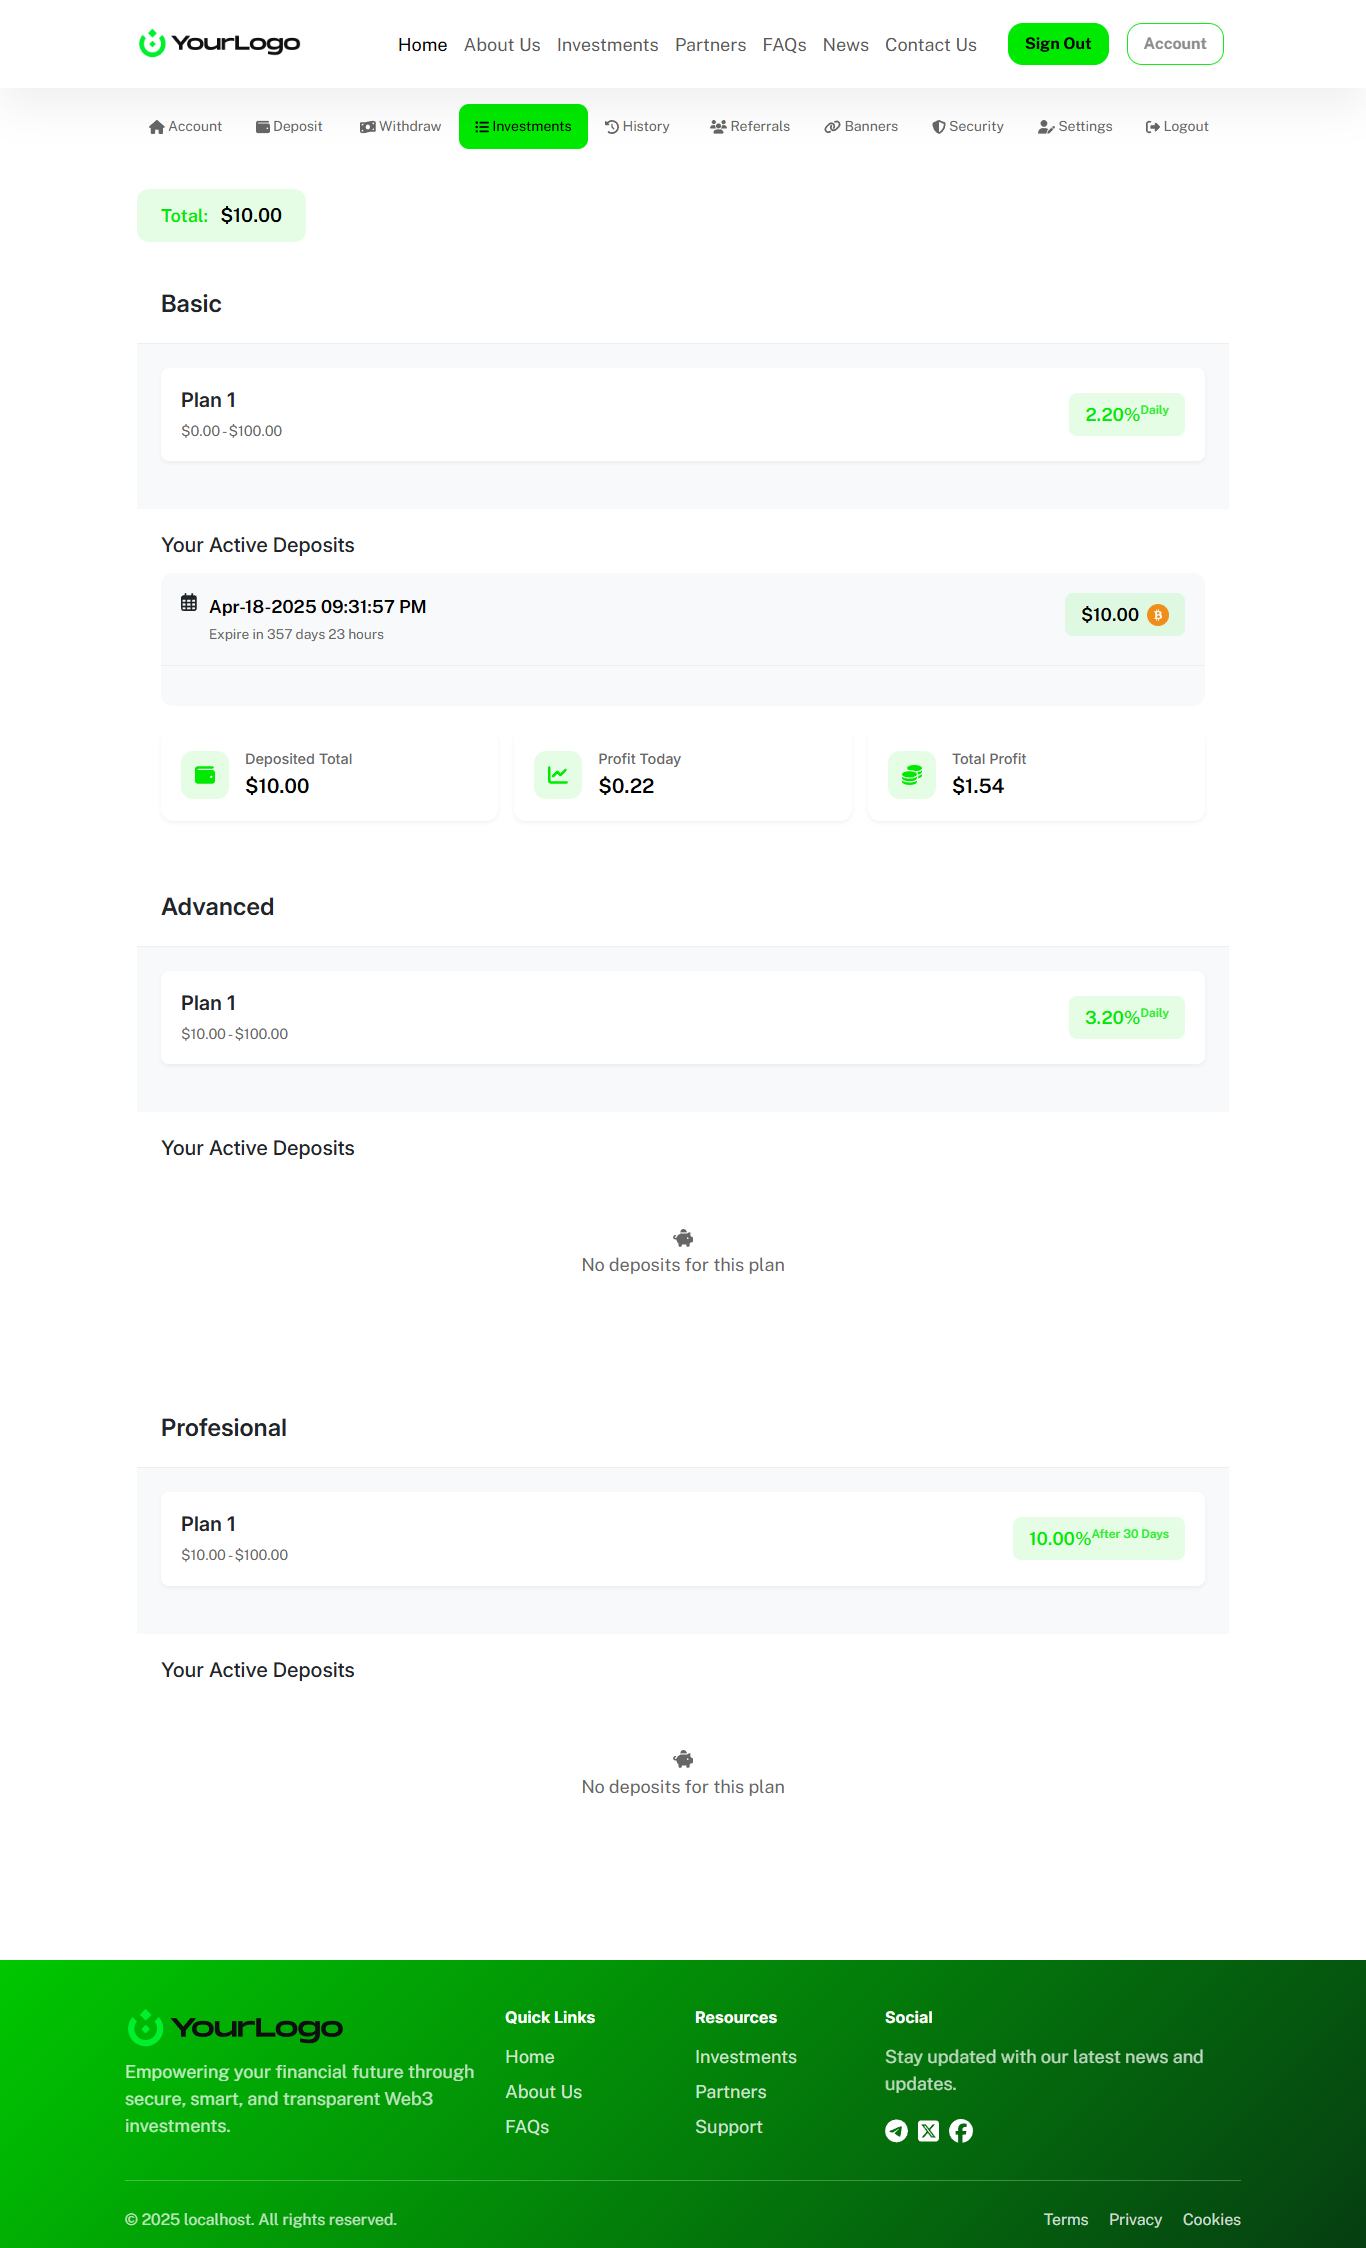
Task: Click the wallet icon beside Deposited Total
Action: [x=205, y=775]
